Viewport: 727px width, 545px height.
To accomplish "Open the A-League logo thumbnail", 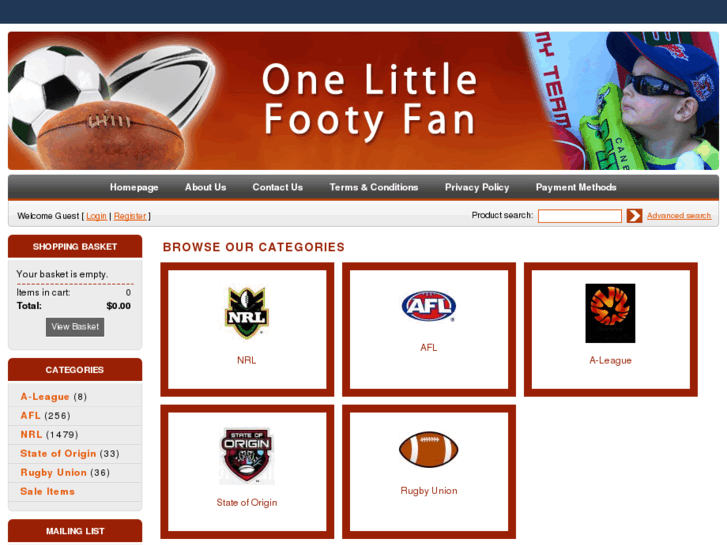I will click(x=610, y=313).
